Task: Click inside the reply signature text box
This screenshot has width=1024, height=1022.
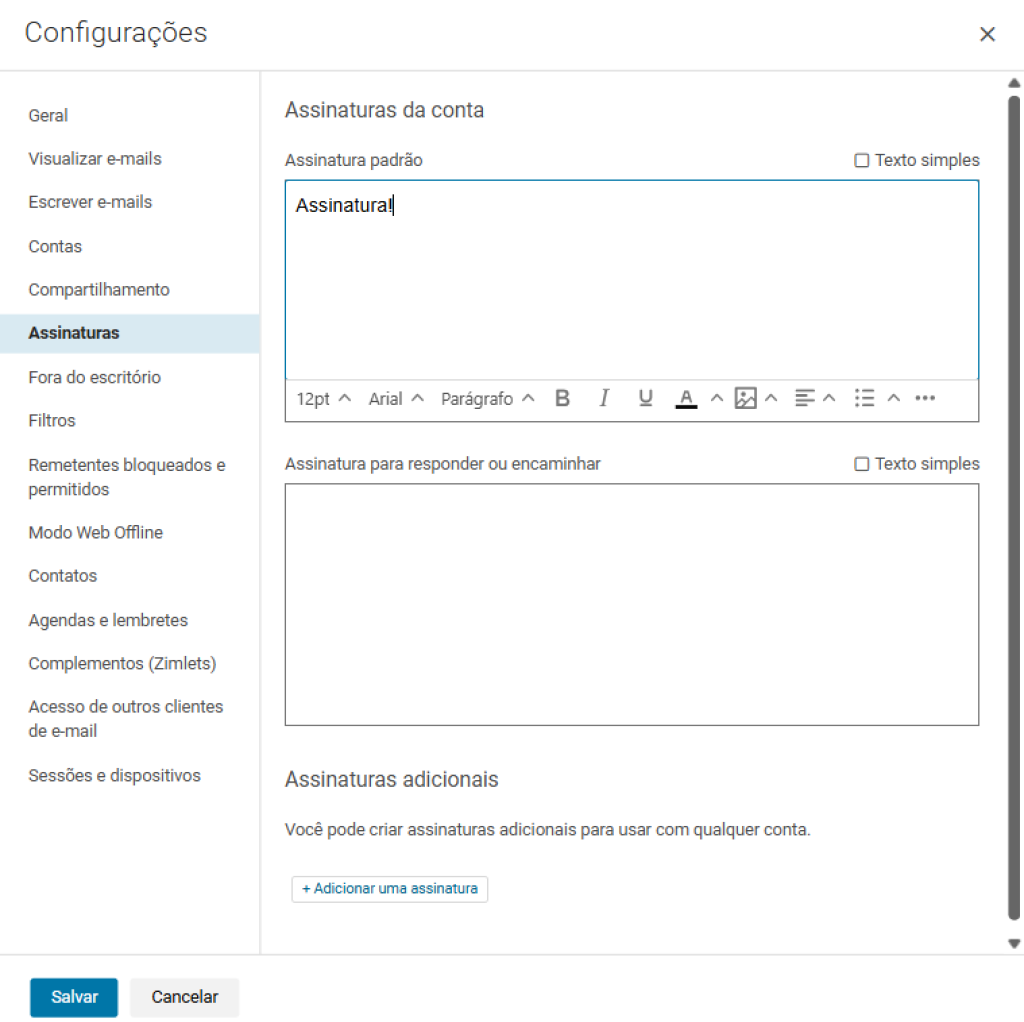Action: 631,605
